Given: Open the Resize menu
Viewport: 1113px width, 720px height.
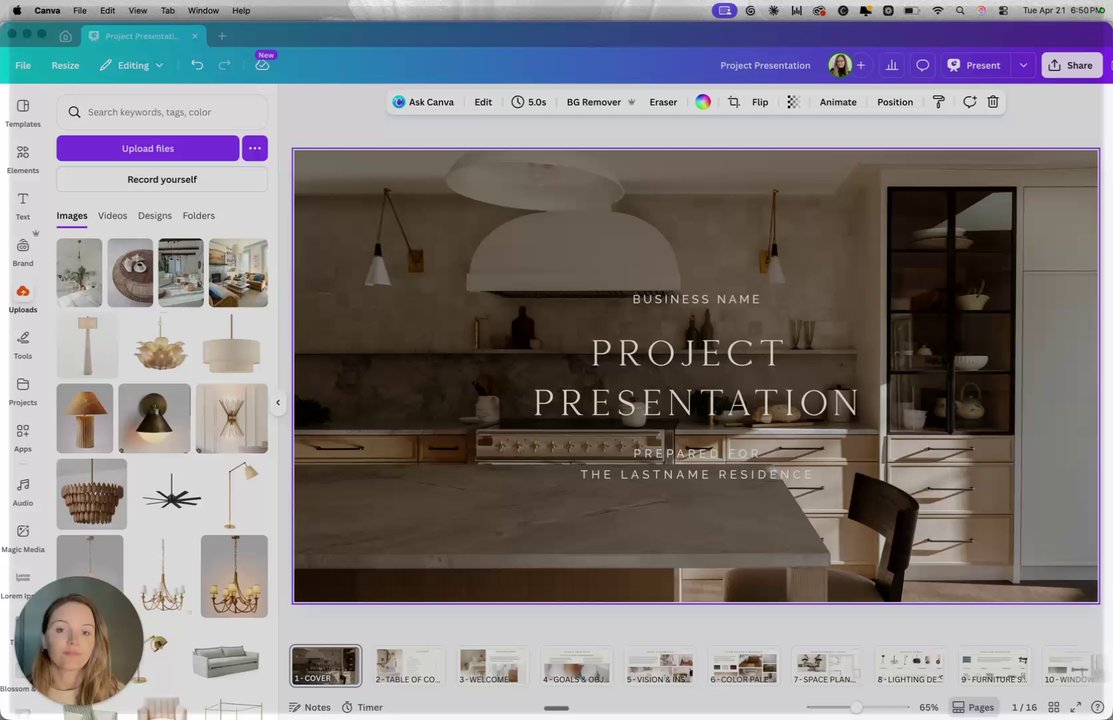Looking at the screenshot, I should (x=65, y=65).
